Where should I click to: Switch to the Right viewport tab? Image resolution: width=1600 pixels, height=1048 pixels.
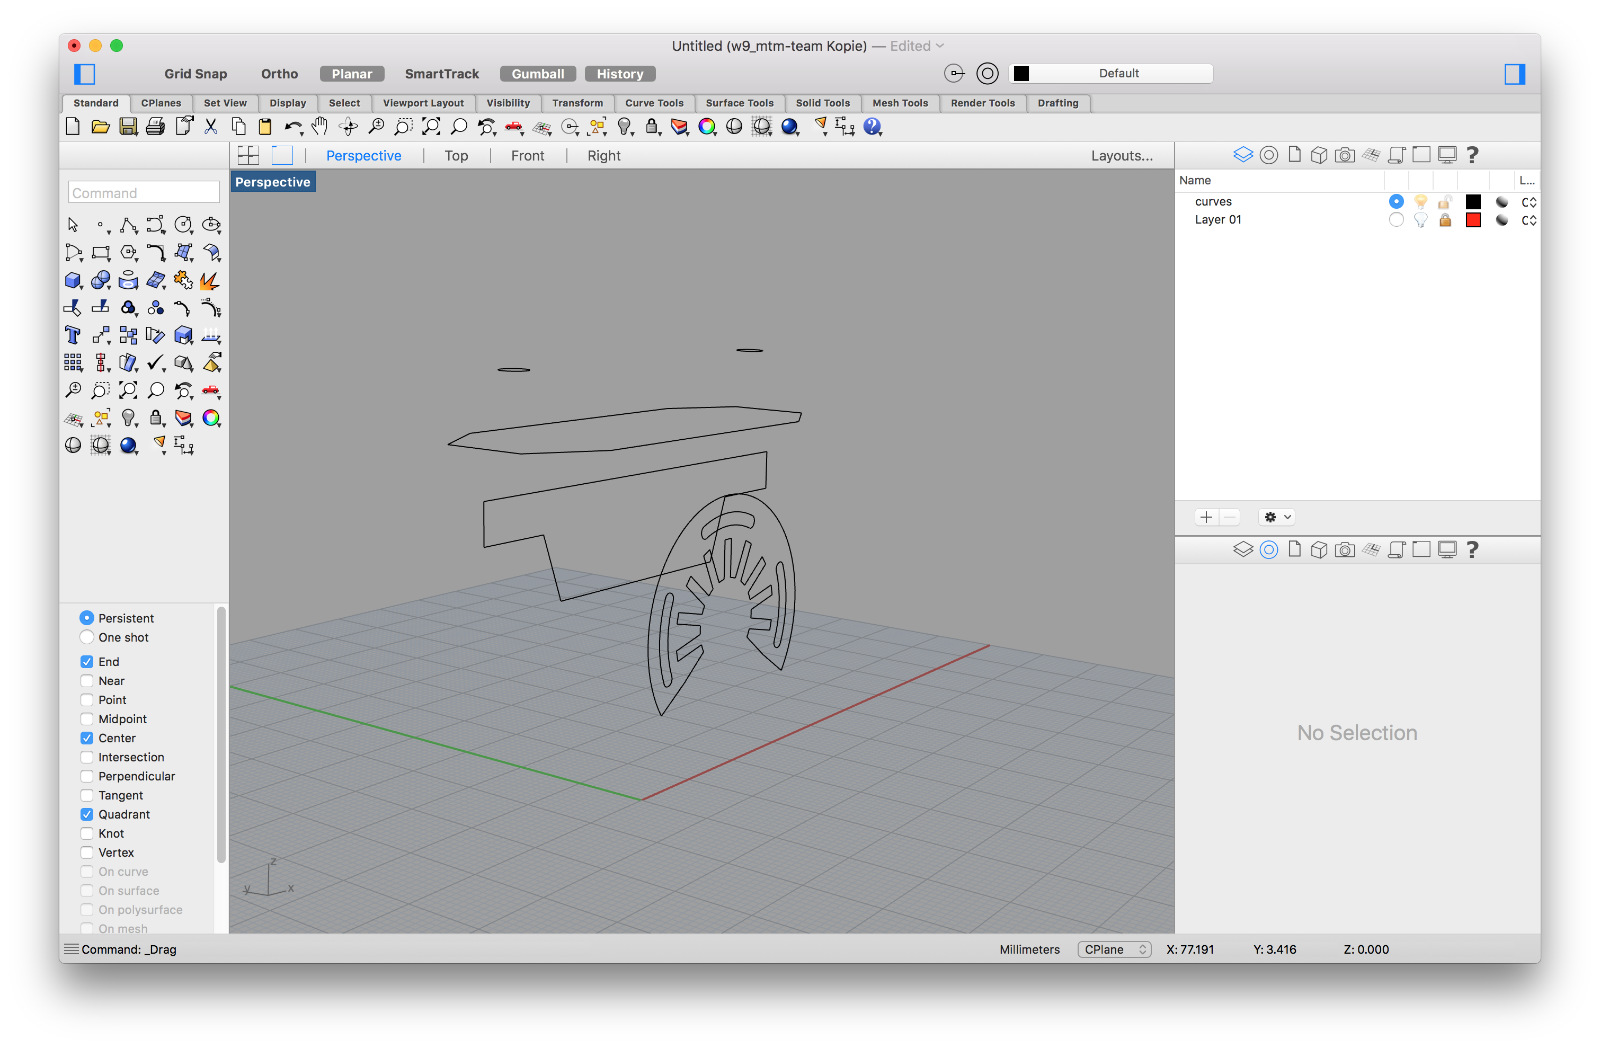click(604, 156)
